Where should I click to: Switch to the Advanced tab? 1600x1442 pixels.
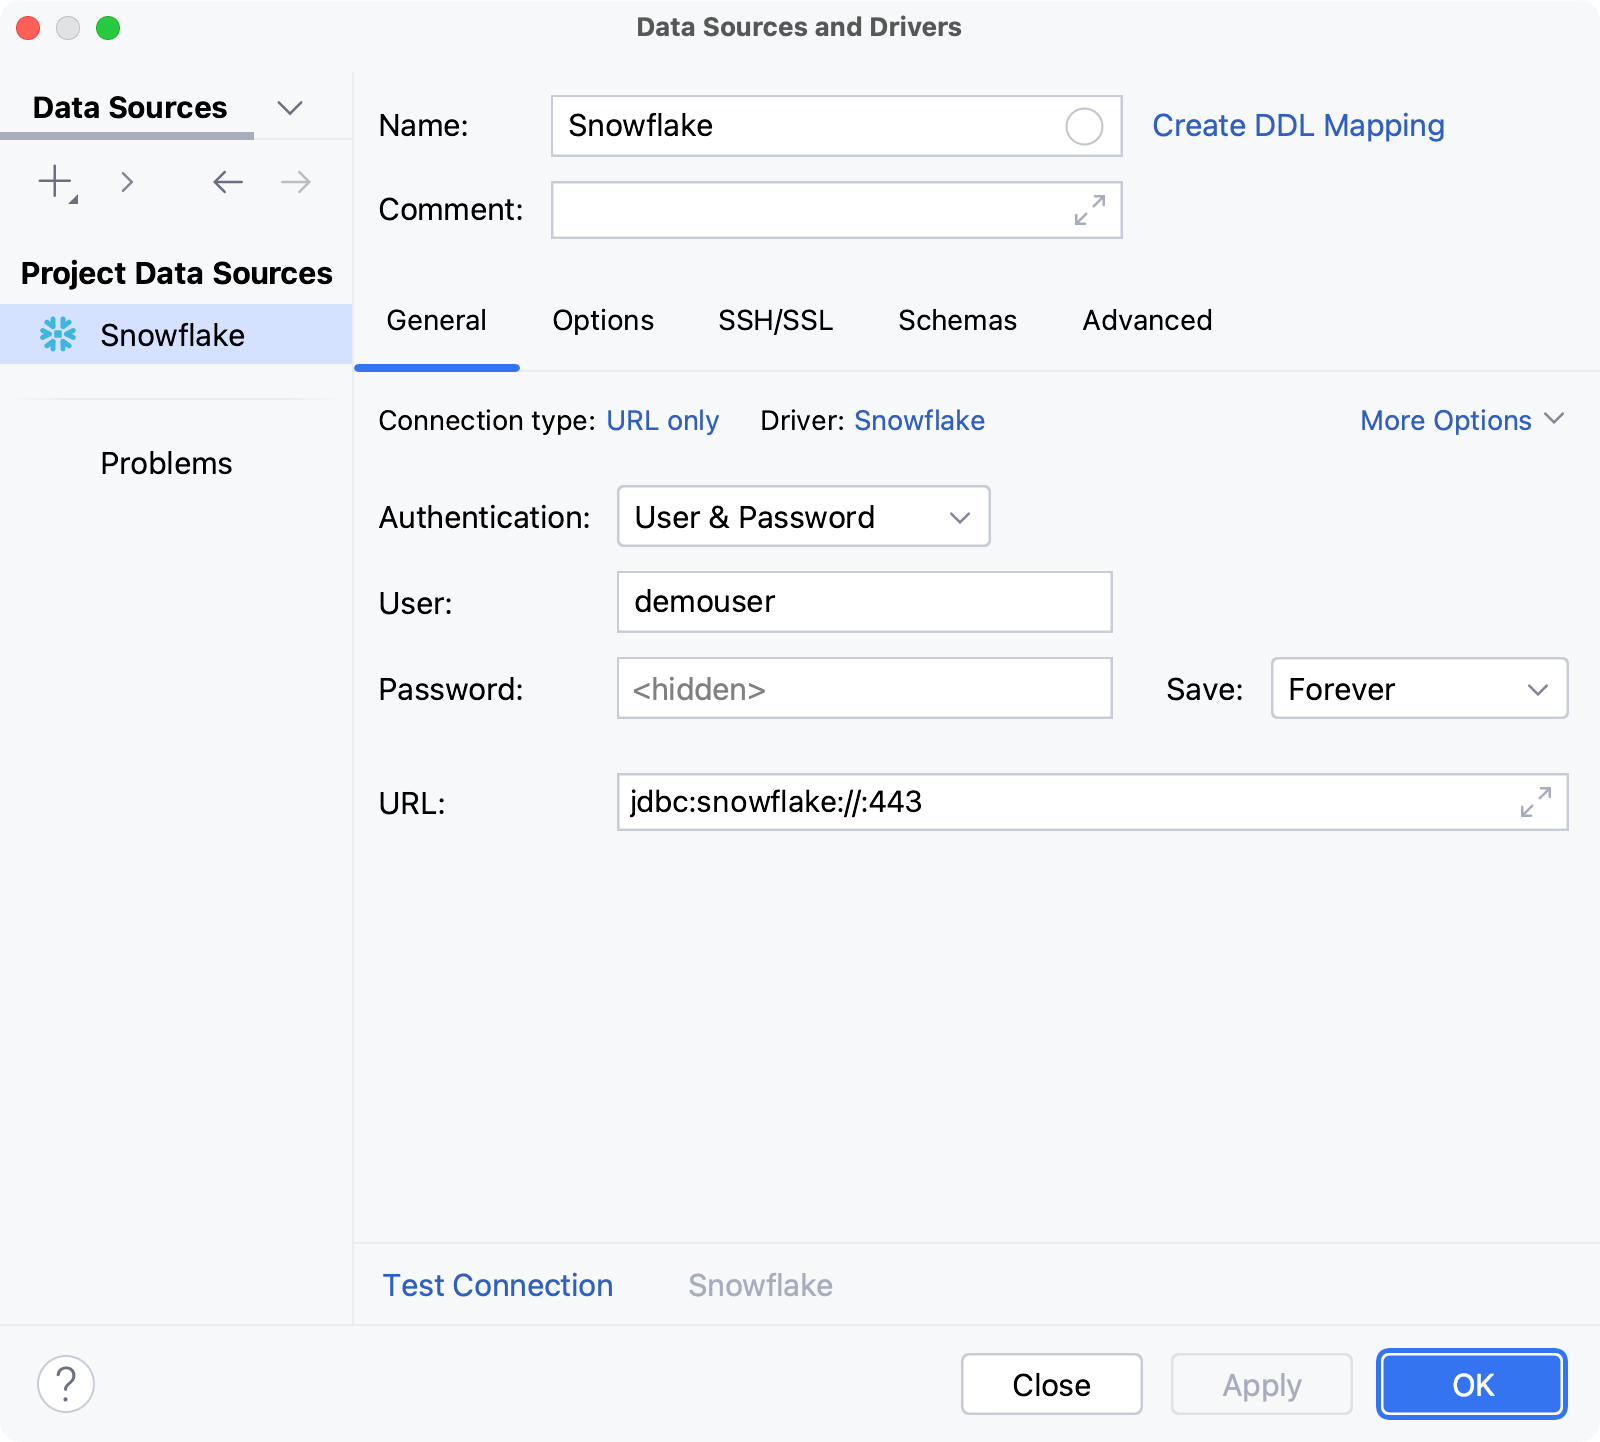pyautogui.click(x=1146, y=320)
